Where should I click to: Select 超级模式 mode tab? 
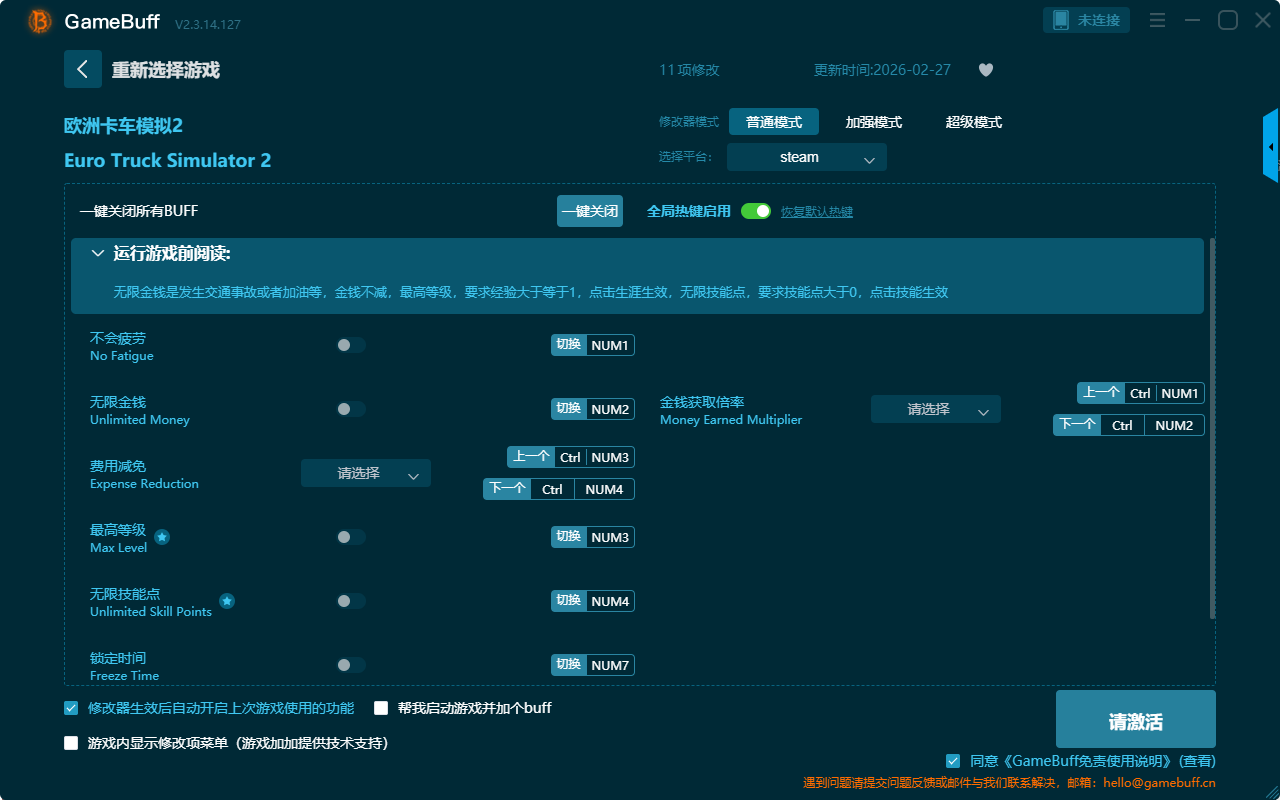point(973,122)
